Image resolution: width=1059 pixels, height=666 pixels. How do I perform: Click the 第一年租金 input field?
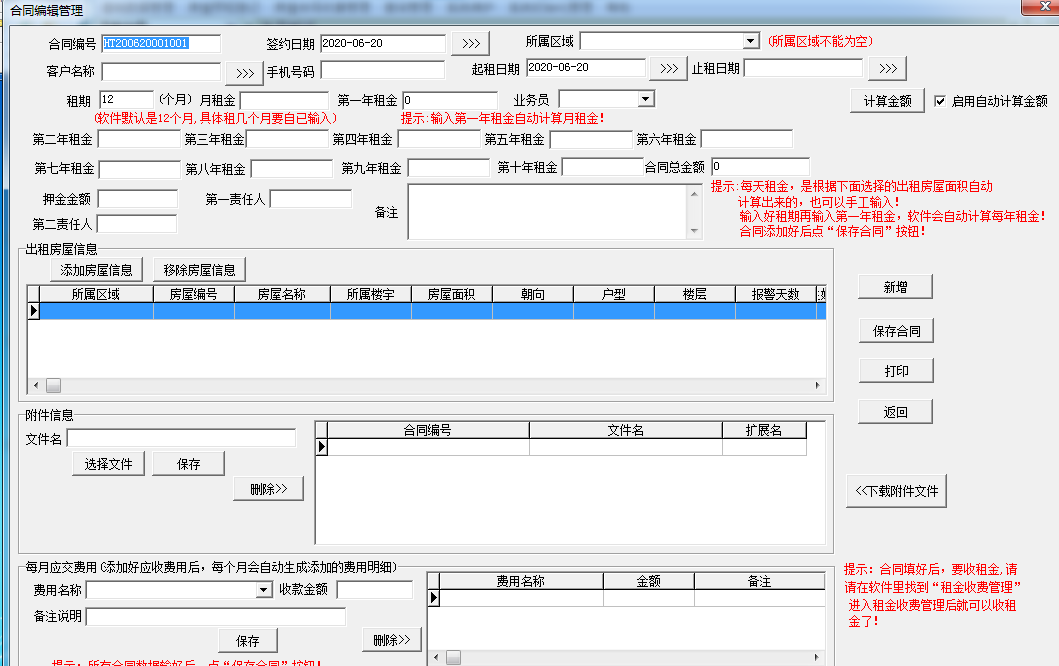(x=450, y=100)
